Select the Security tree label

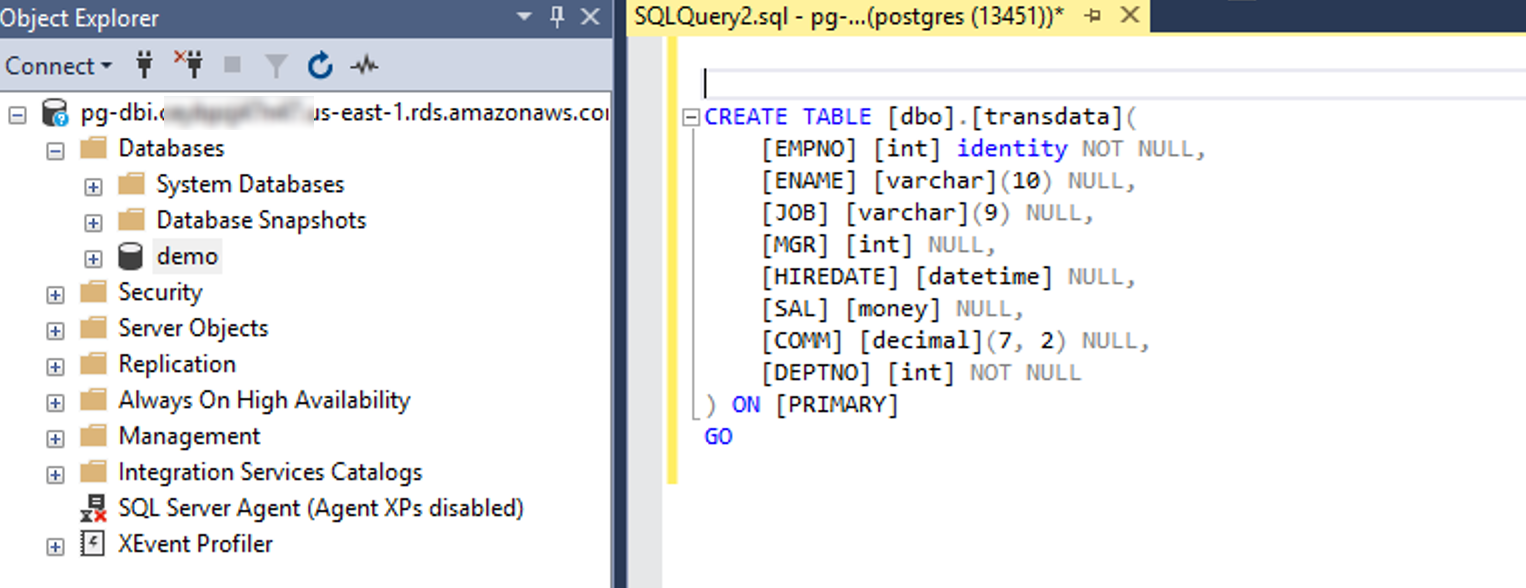160,292
